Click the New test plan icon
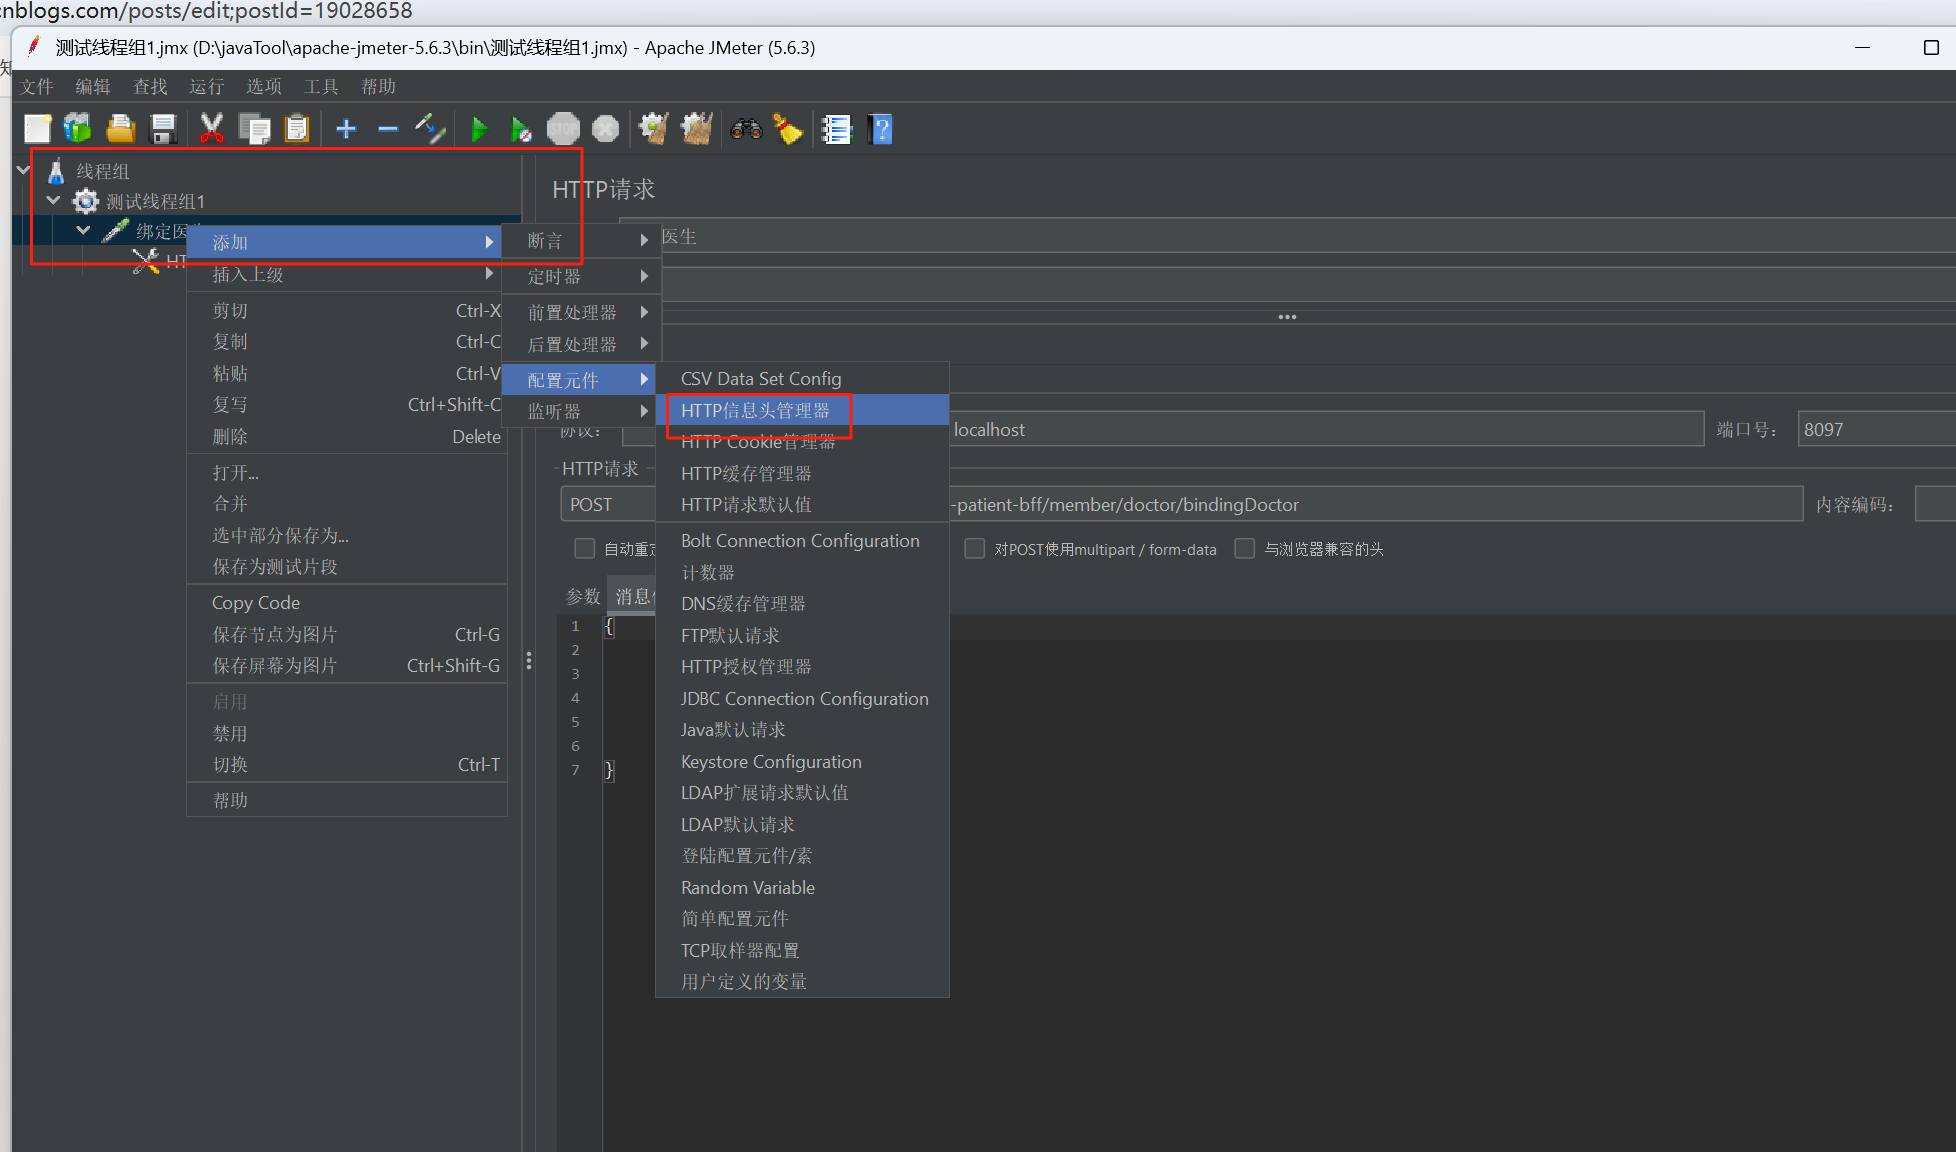The height and width of the screenshot is (1152, 1956). (38, 129)
